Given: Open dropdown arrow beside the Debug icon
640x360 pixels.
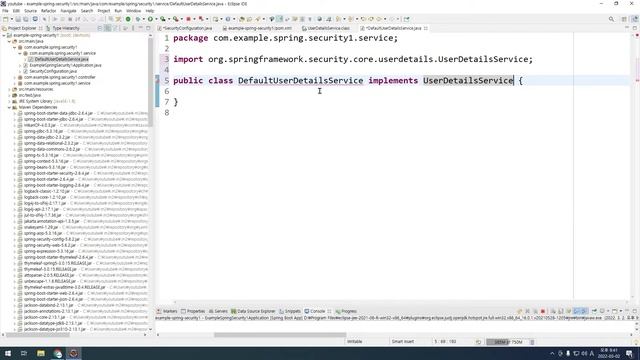Looking at the screenshot, I should [x=144, y=19].
